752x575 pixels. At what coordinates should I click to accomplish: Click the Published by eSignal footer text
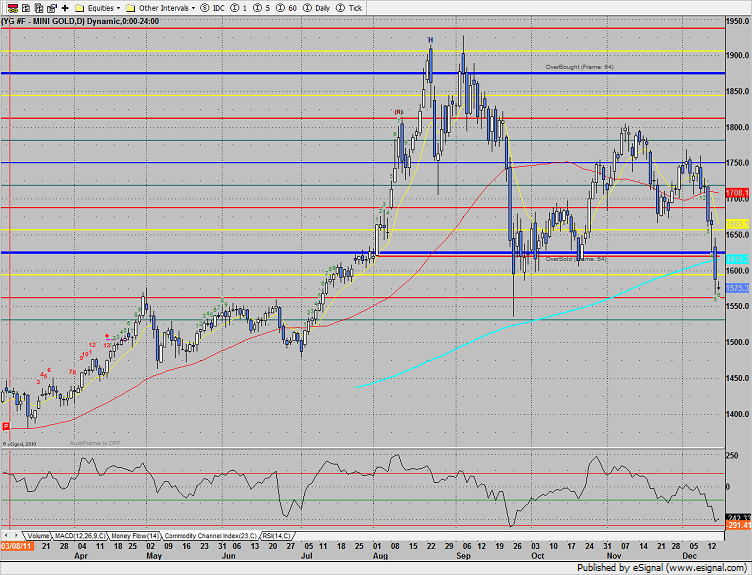pyautogui.click(x=661, y=568)
